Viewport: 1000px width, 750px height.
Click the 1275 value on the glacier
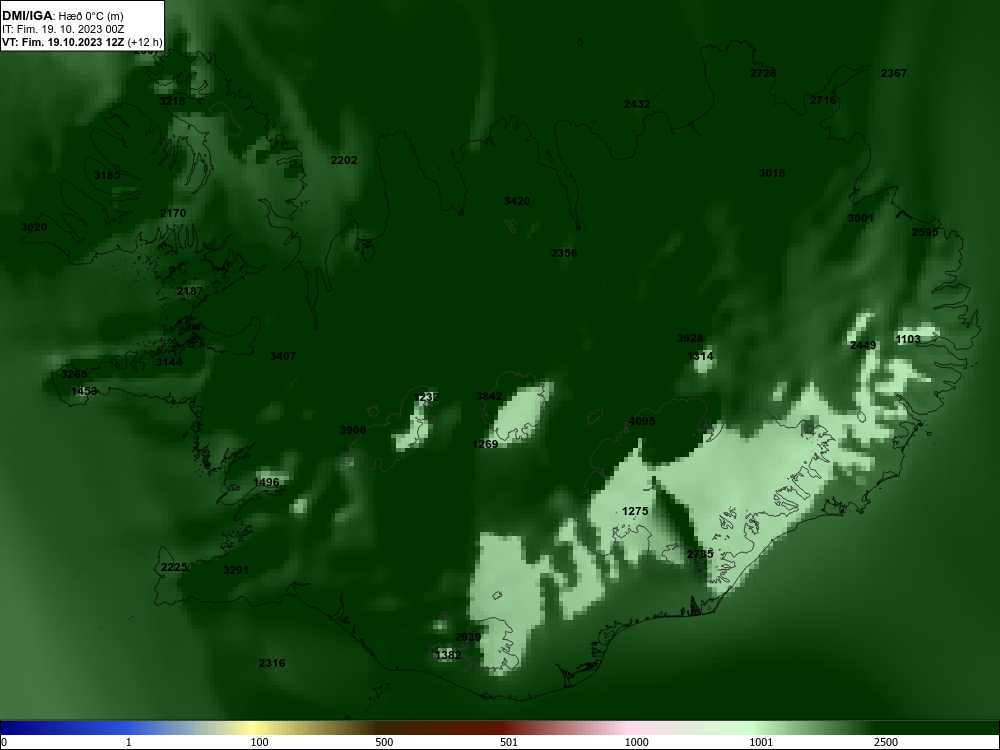[x=635, y=511]
